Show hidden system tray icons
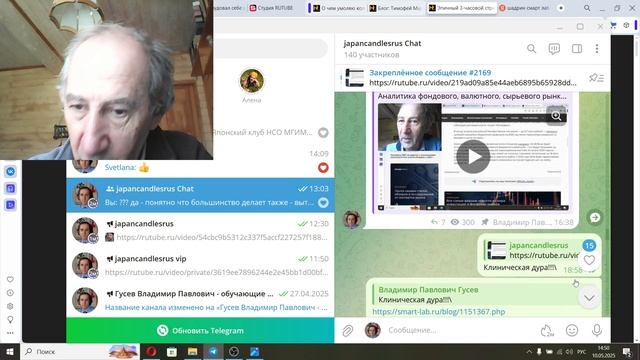The image size is (640, 360). [x=529, y=352]
